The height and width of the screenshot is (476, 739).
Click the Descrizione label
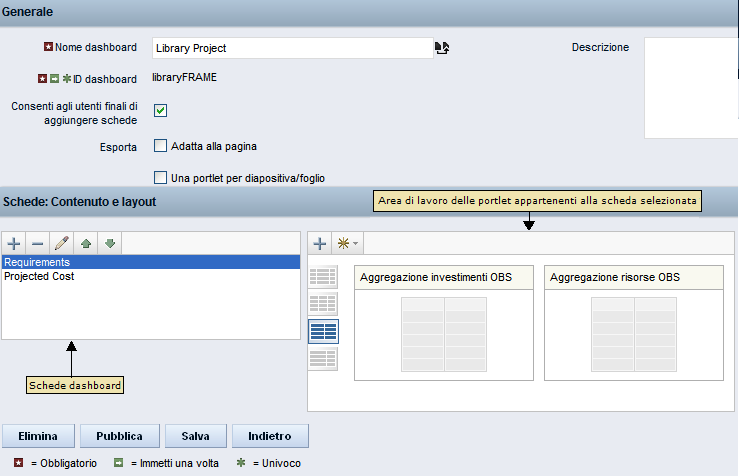click(600, 47)
